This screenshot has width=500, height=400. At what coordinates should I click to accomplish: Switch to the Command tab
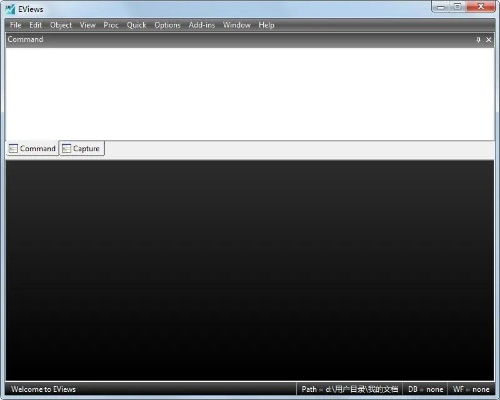tap(32, 148)
